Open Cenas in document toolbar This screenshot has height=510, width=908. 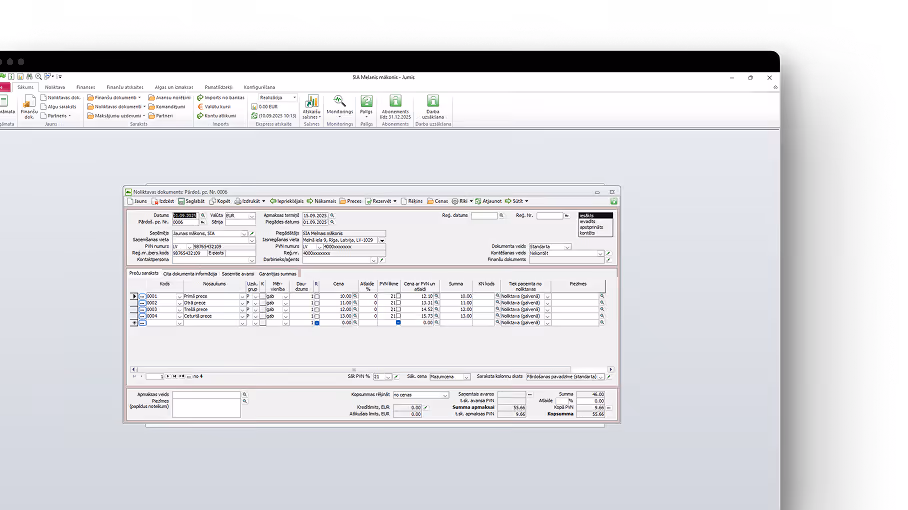[x=438, y=201]
